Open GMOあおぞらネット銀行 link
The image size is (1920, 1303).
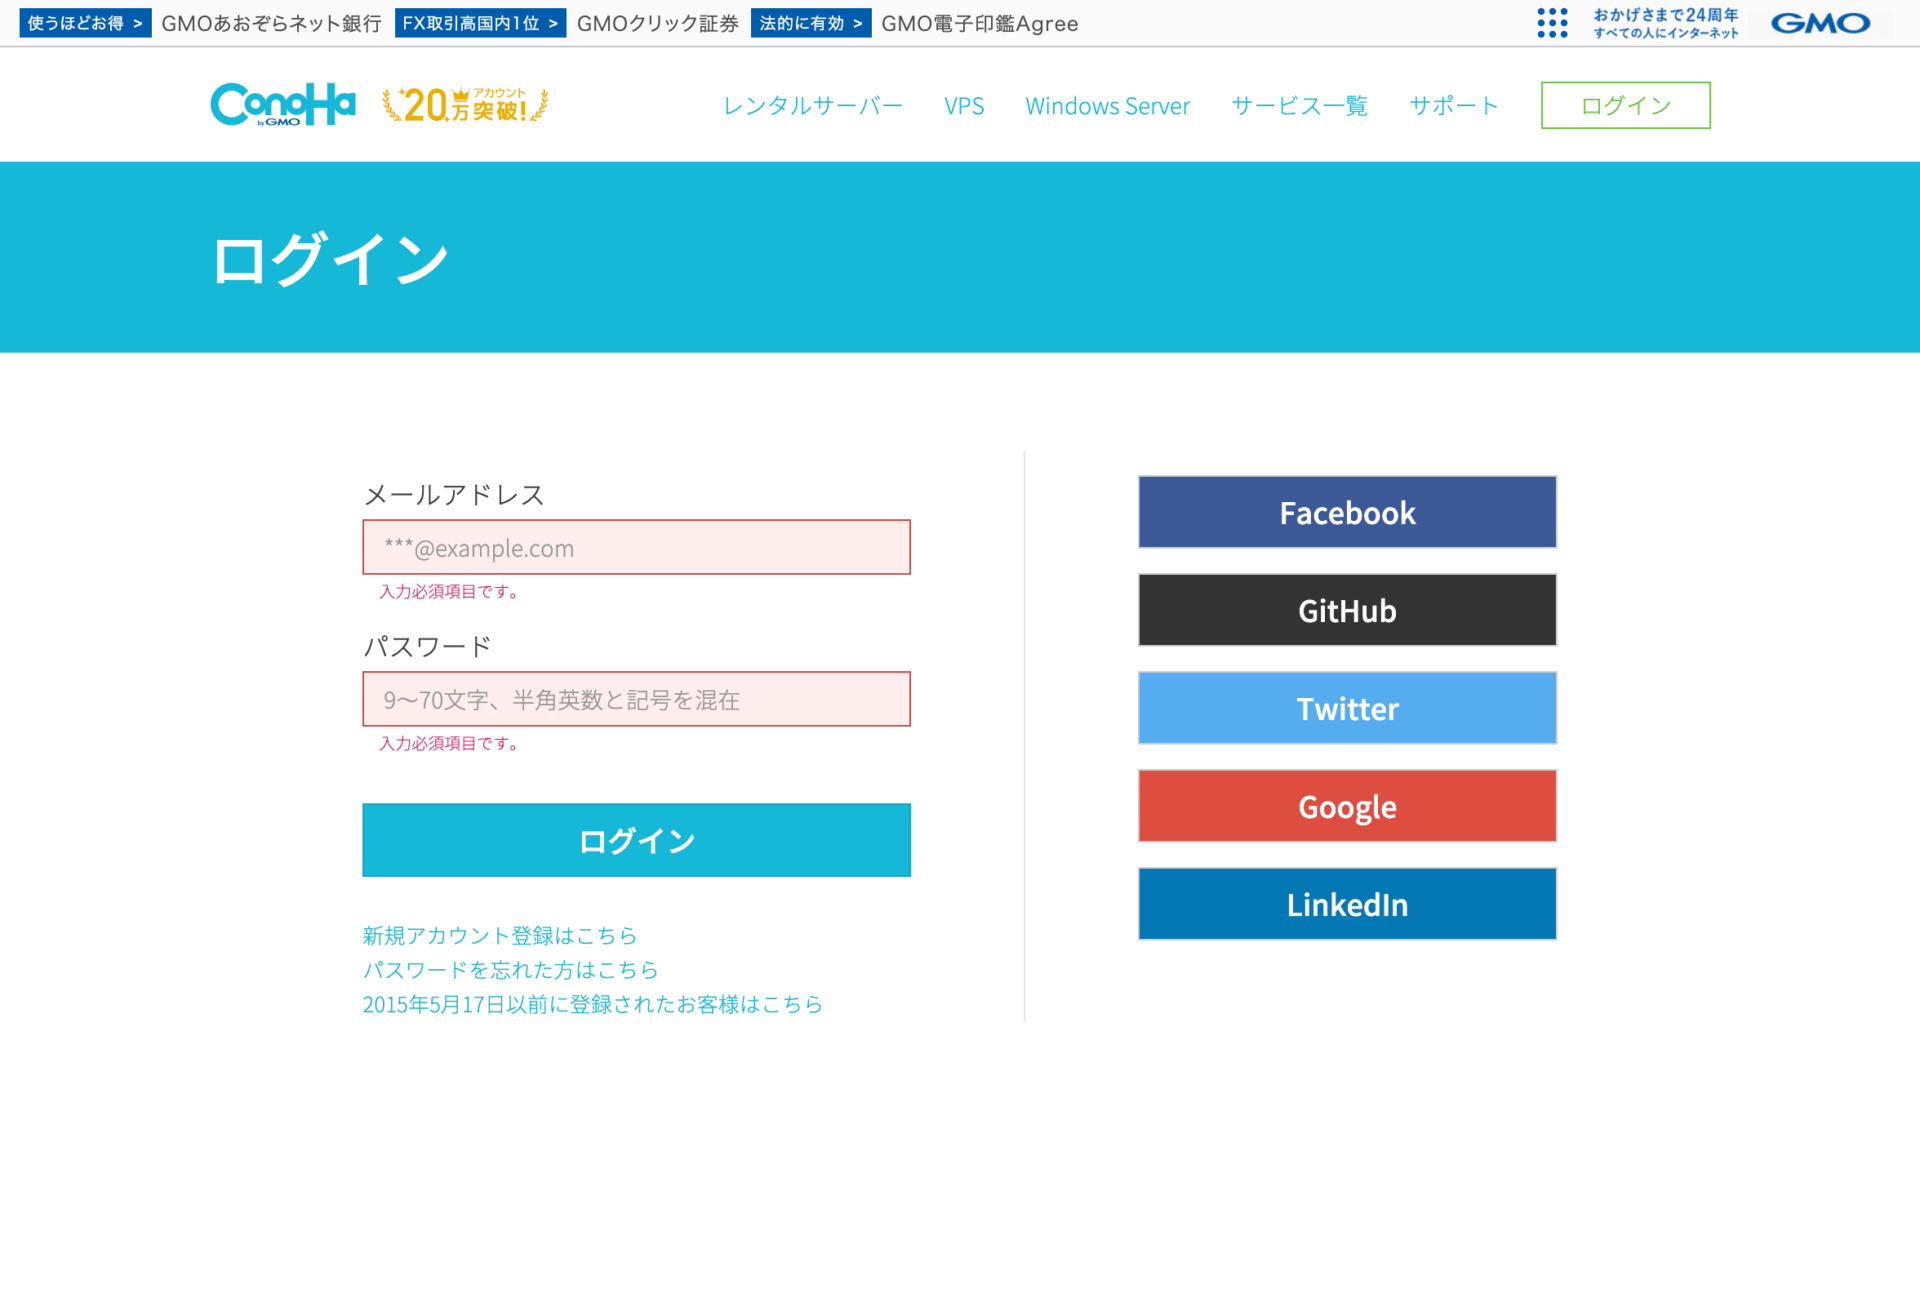(x=271, y=23)
